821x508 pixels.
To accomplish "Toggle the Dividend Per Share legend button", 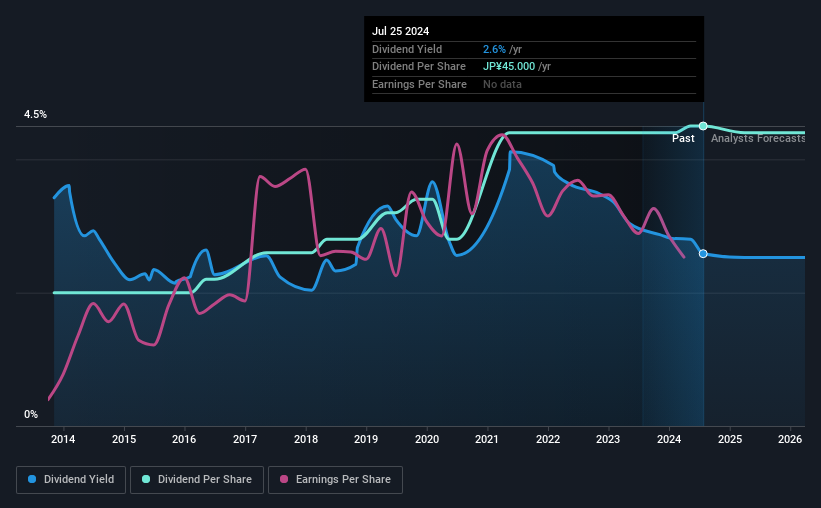I will pyautogui.click(x=197, y=480).
